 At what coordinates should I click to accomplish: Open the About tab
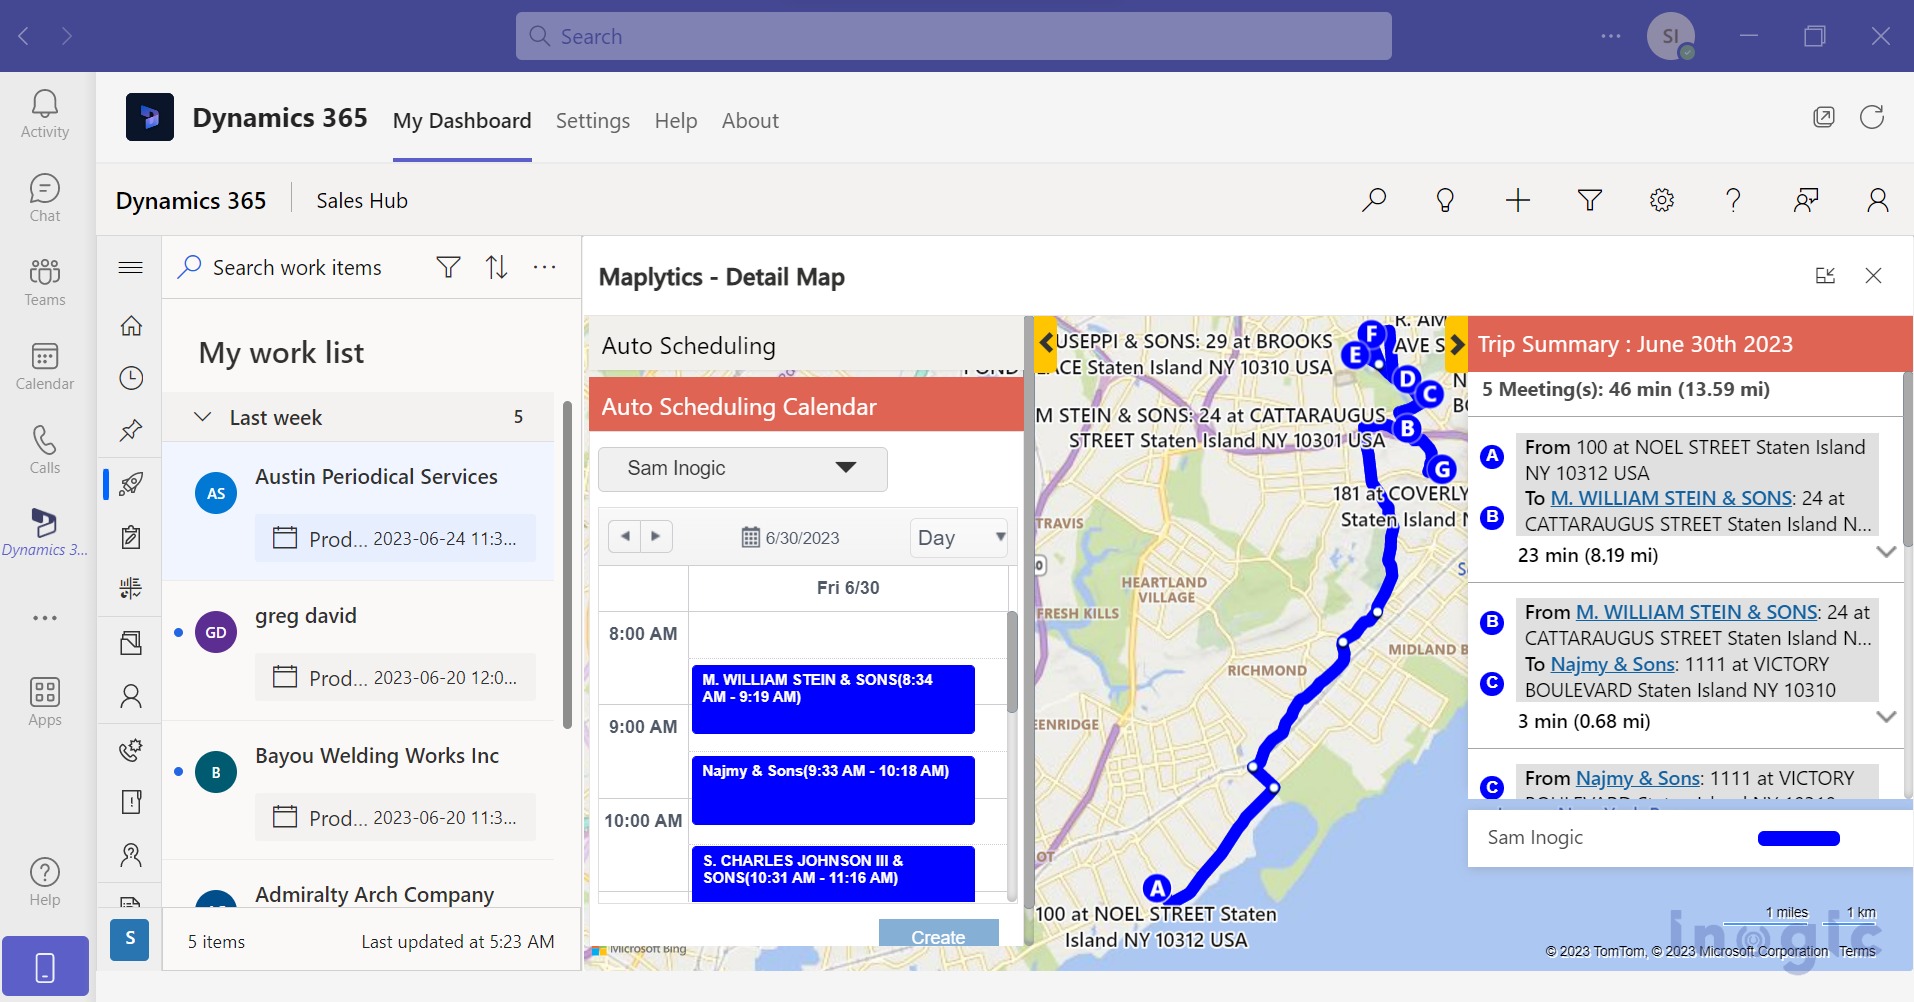(x=750, y=121)
